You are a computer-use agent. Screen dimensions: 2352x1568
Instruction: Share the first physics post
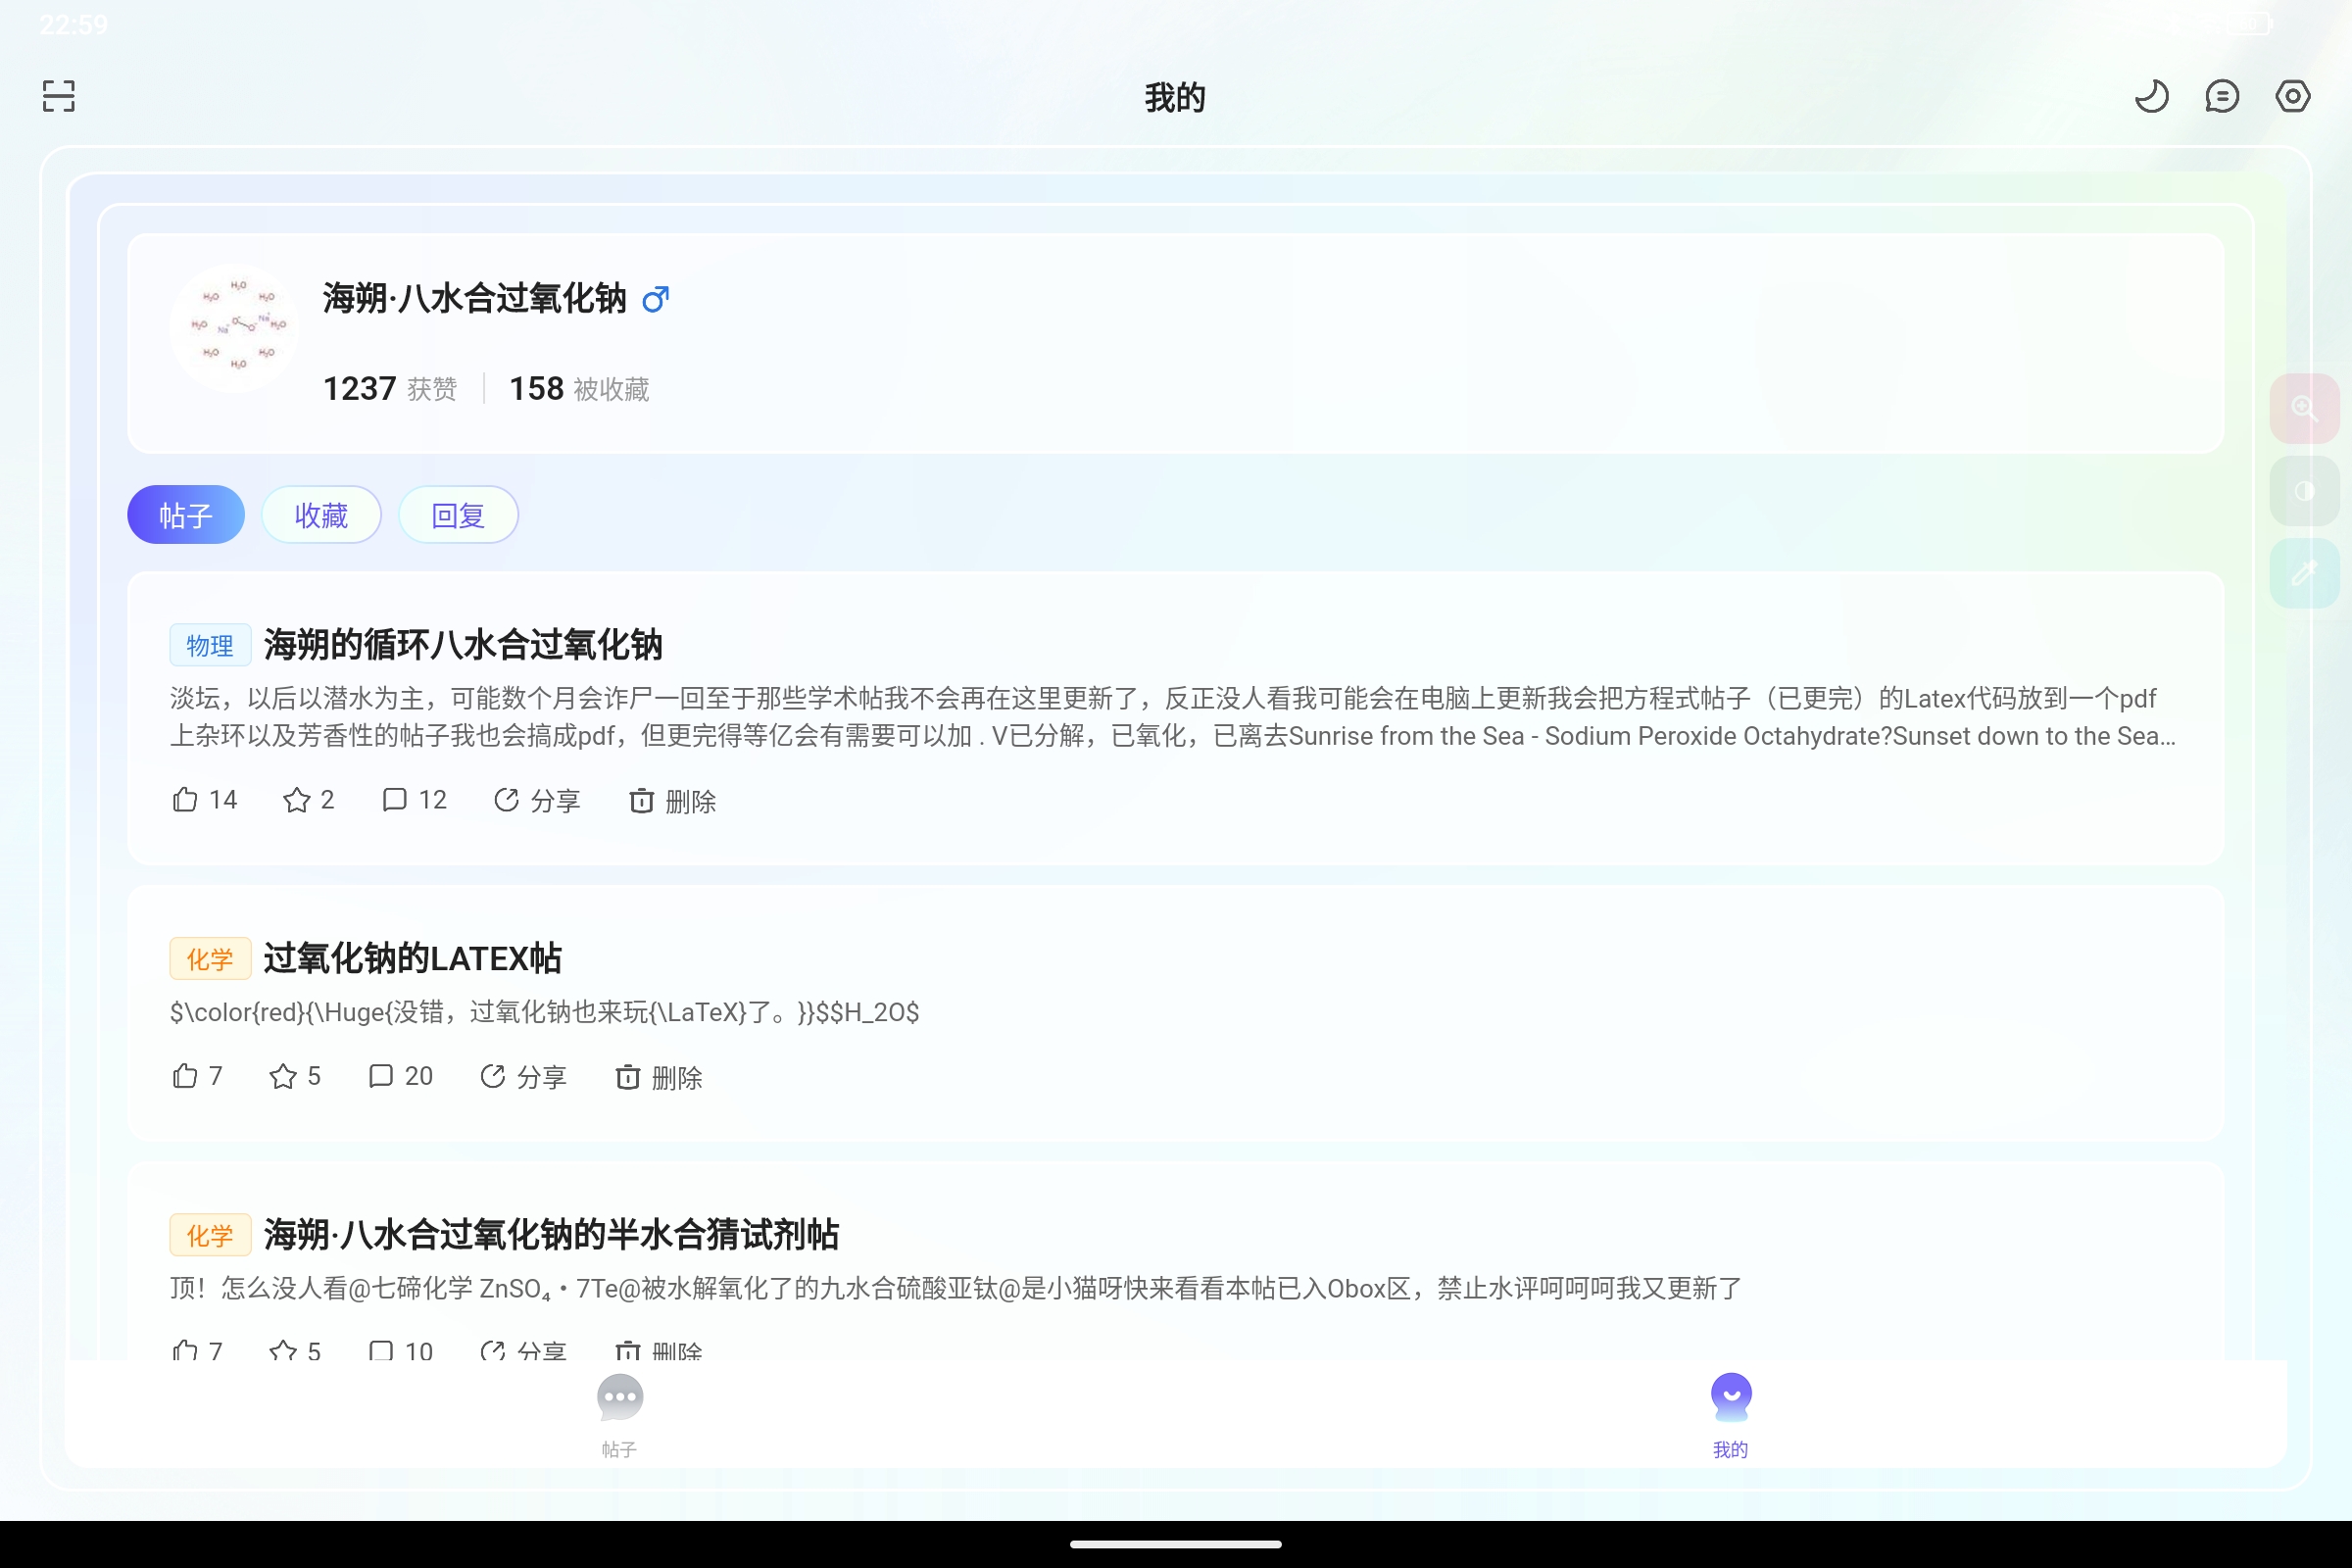(537, 800)
